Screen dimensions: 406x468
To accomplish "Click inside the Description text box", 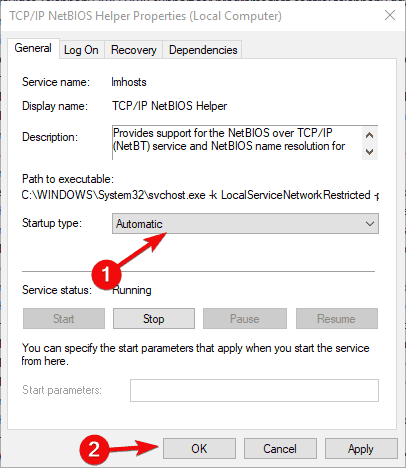I will click(237, 143).
